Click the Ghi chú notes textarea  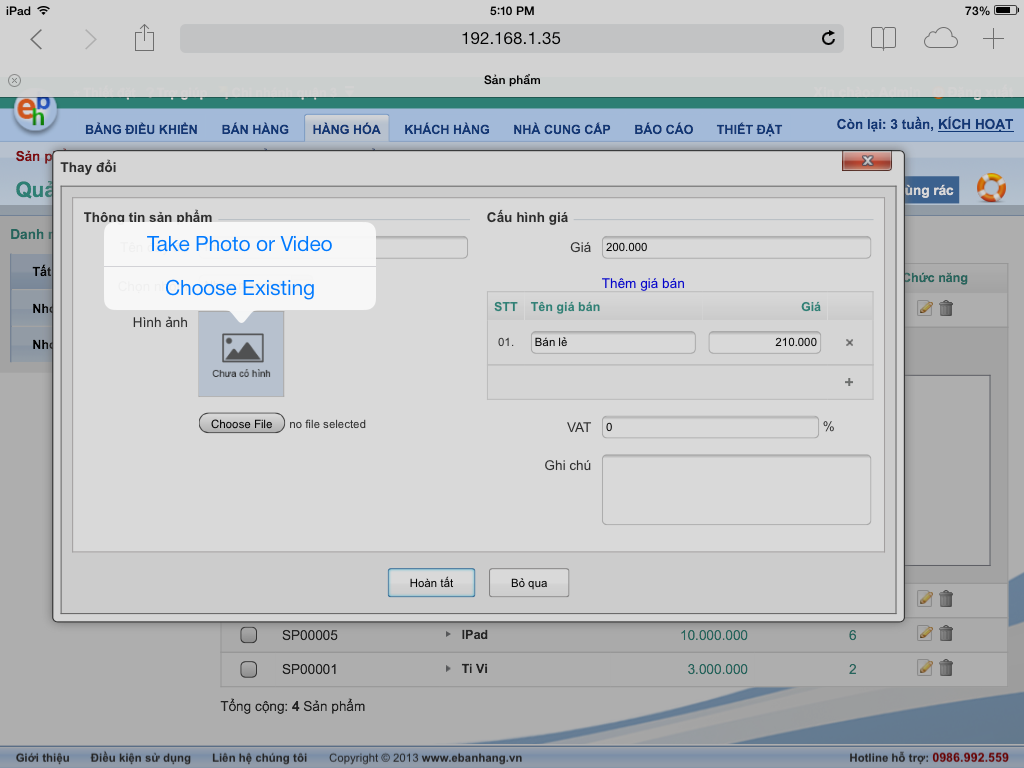coord(736,490)
